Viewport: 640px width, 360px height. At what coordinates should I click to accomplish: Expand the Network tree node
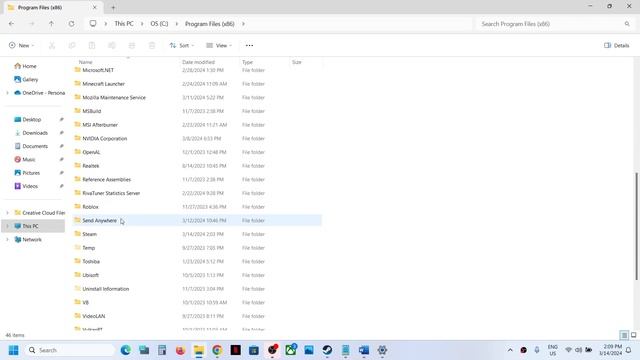7,240
